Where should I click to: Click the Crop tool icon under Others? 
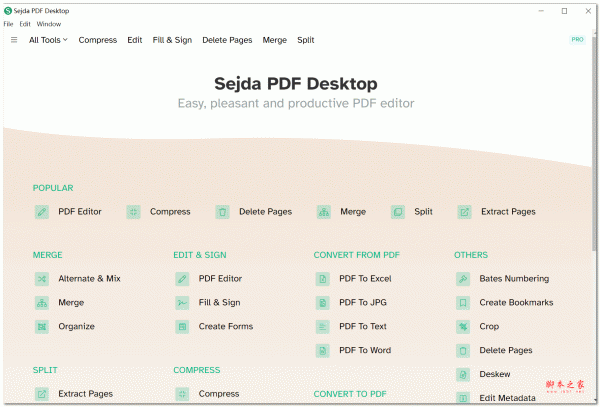pos(463,326)
